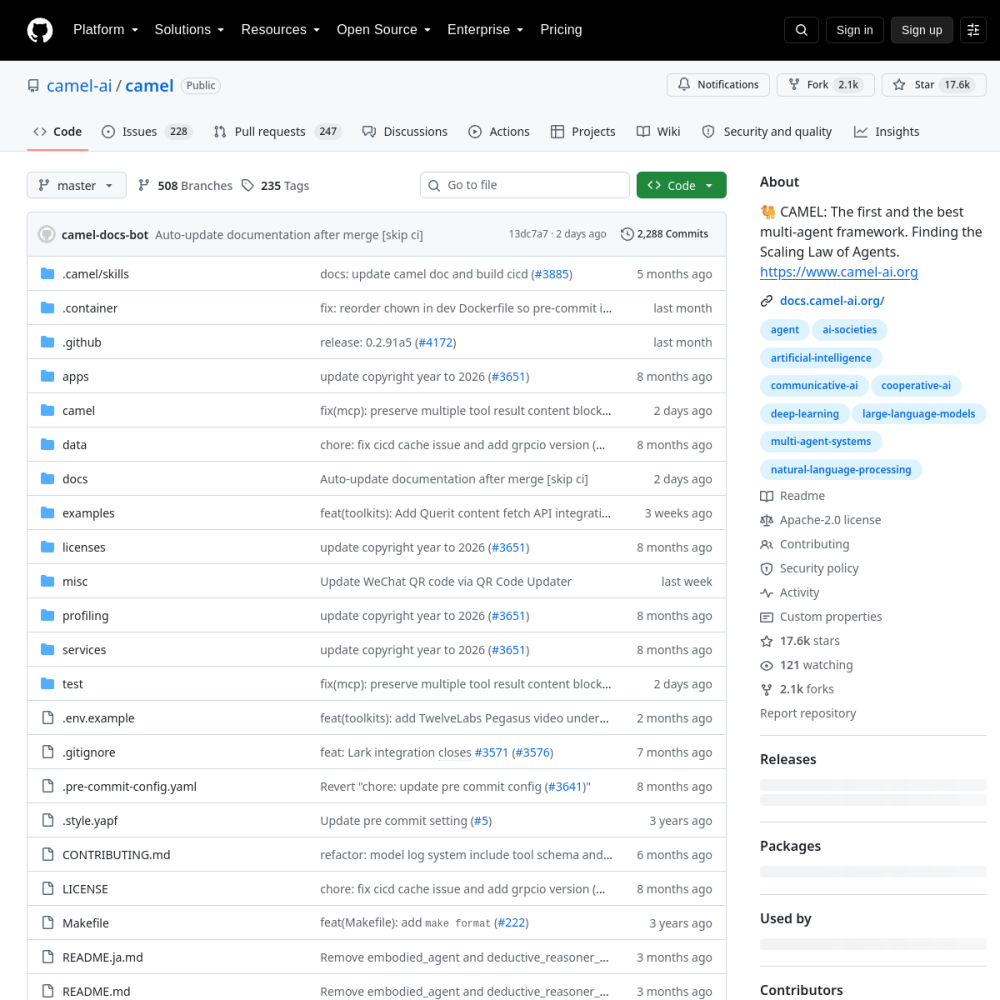
Task: Click the note icon for Custom properties
Action: pyautogui.click(x=767, y=617)
